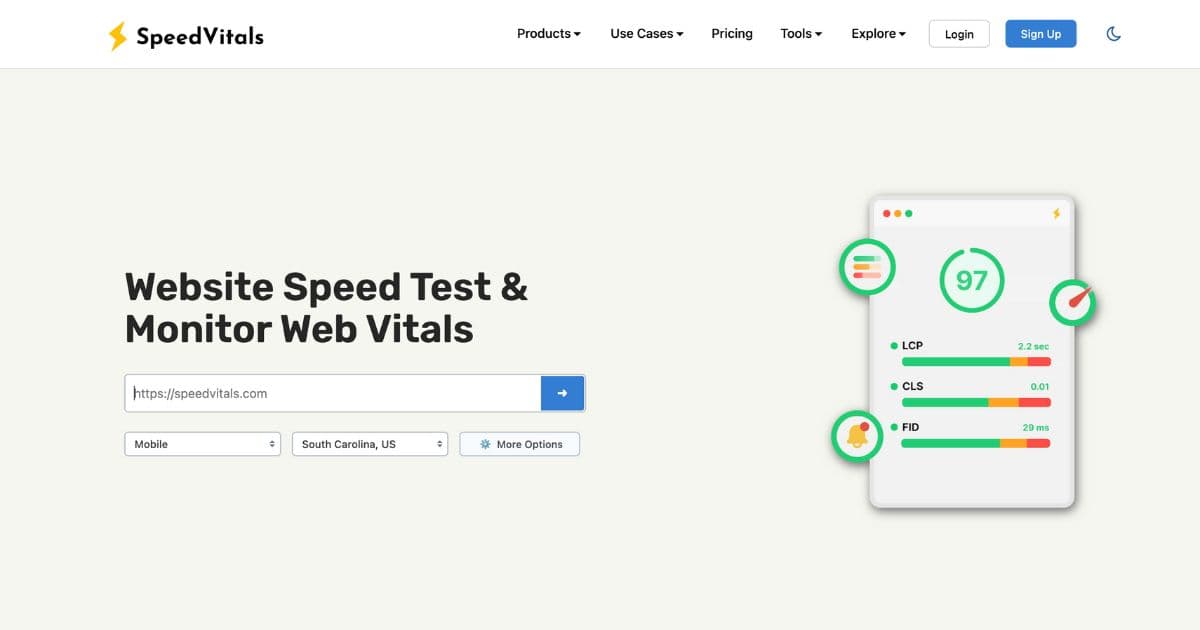
Task: Click the Login button
Action: tap(959, 34)
